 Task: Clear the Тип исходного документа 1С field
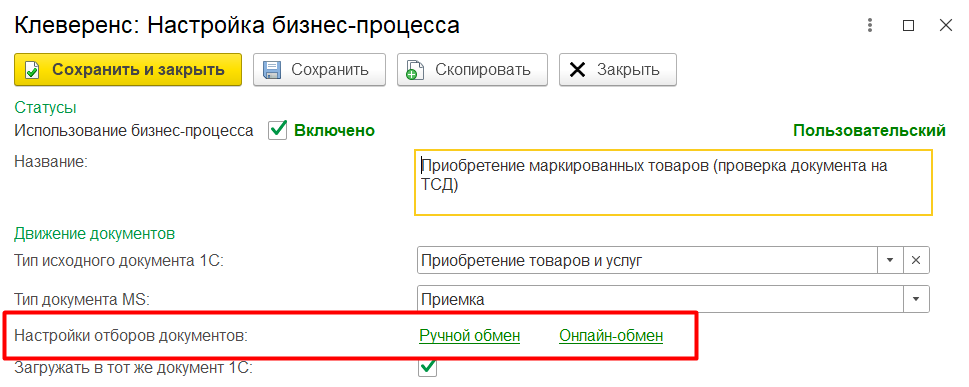916,261
